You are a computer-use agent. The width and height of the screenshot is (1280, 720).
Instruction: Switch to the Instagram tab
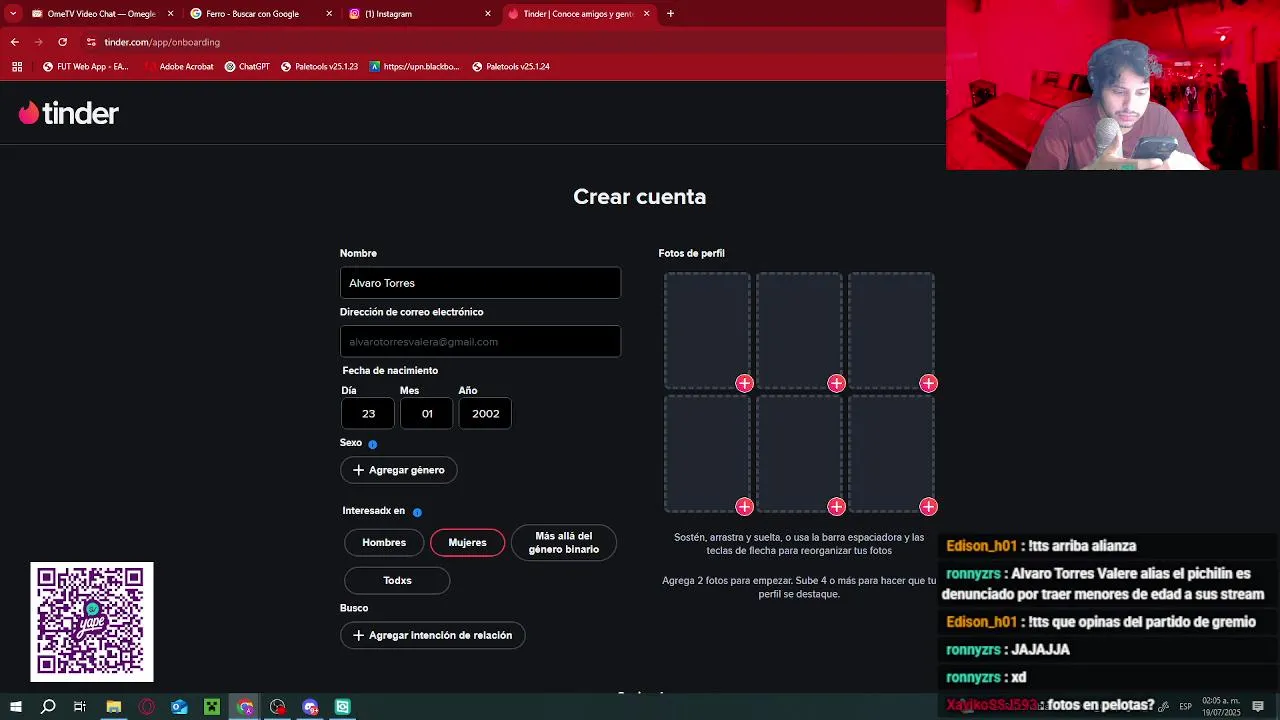[419, 14]
